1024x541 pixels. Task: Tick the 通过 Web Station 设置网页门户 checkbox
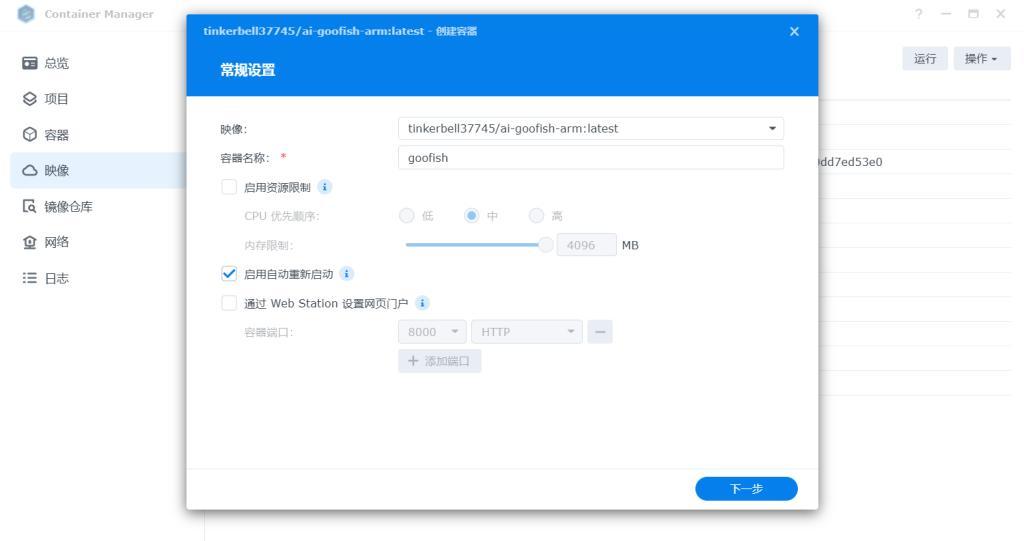click(229, 303)
